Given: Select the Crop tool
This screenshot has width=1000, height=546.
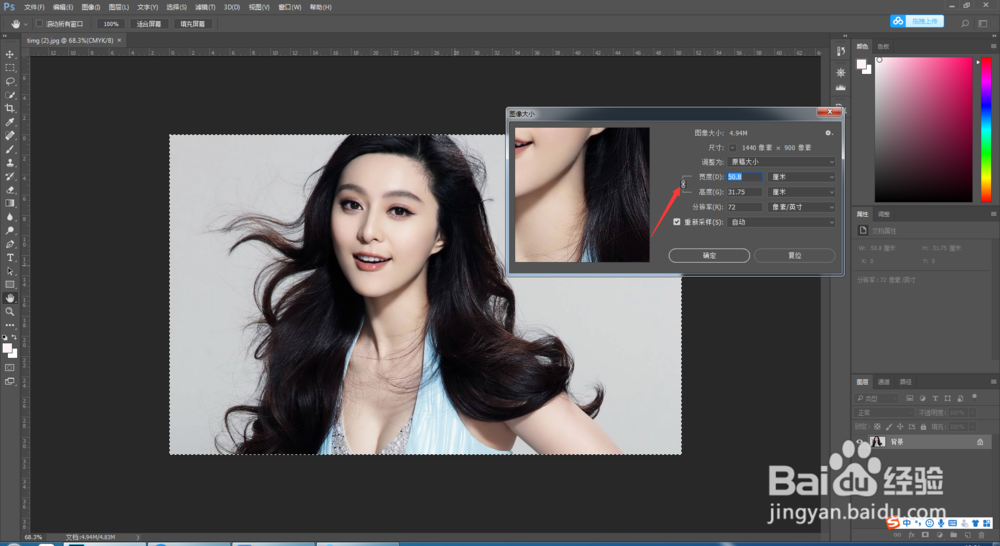Looking at the screenshot, I should pos(10,108).
